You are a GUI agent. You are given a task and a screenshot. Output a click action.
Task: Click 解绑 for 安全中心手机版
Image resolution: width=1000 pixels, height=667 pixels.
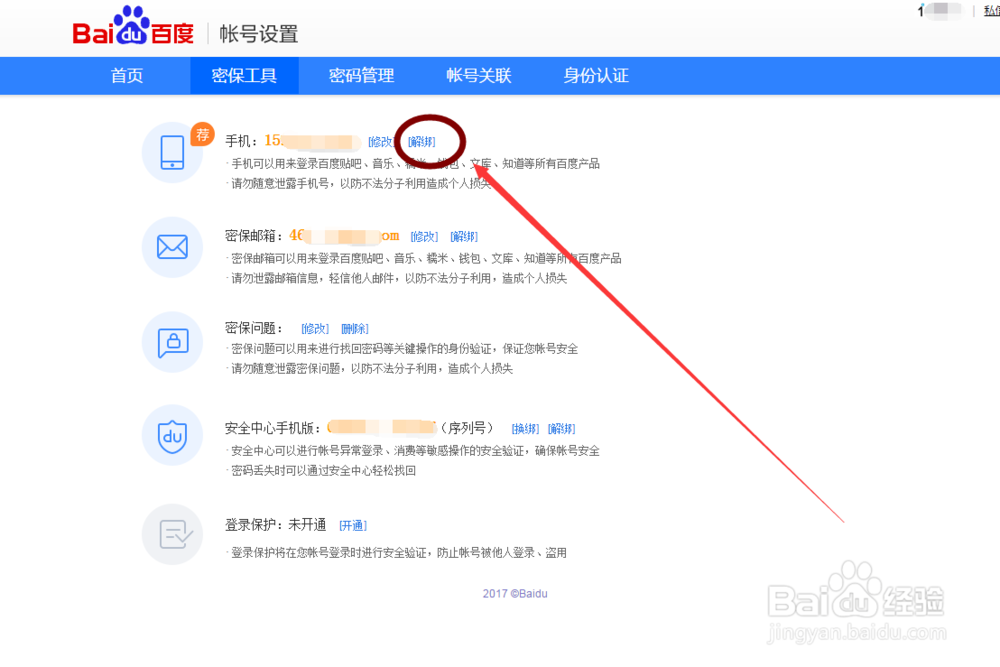[561, 429]
